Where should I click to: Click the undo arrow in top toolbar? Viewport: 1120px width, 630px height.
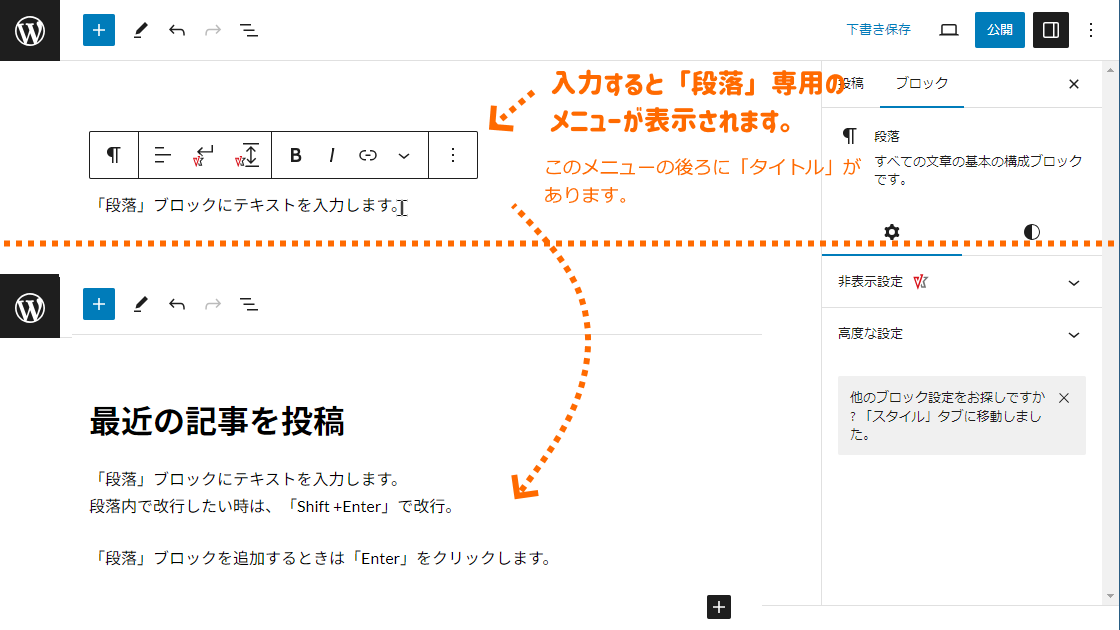click(177, 30)
